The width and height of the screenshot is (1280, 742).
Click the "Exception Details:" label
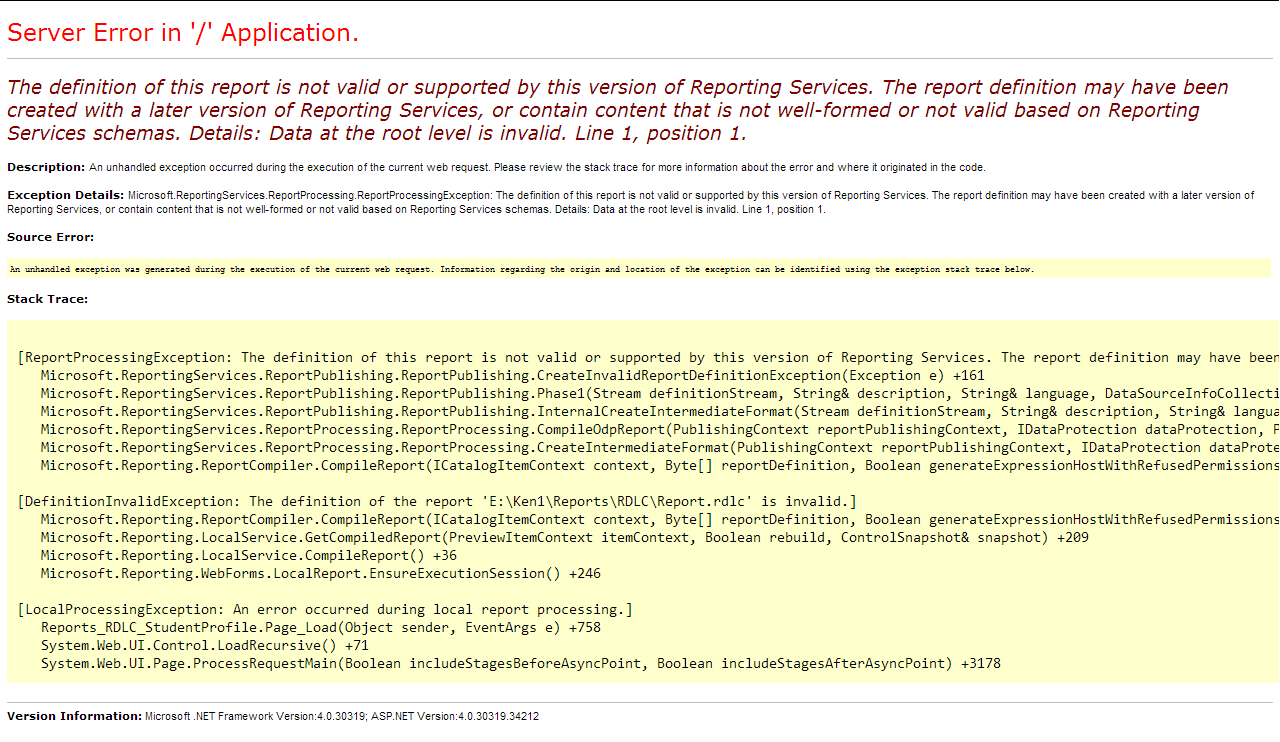coord(65,195)
